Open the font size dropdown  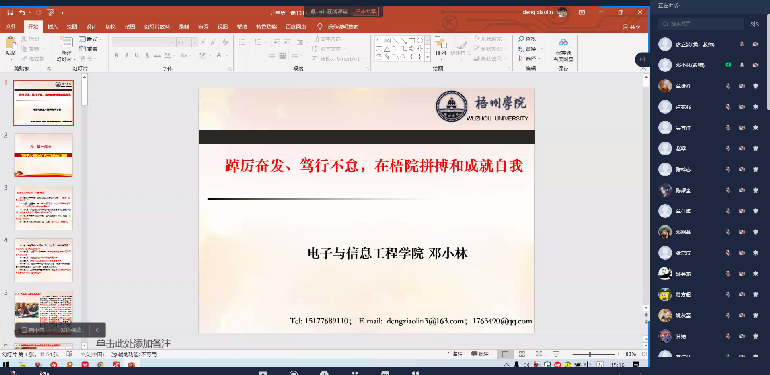pyautogui.click(x=194, y=43)
